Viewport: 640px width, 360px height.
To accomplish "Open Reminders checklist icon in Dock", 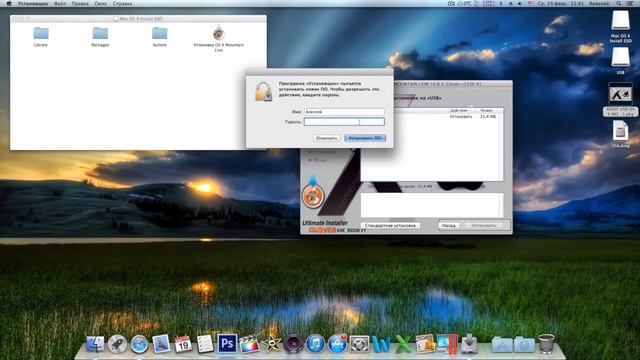I will coord(205,344).
